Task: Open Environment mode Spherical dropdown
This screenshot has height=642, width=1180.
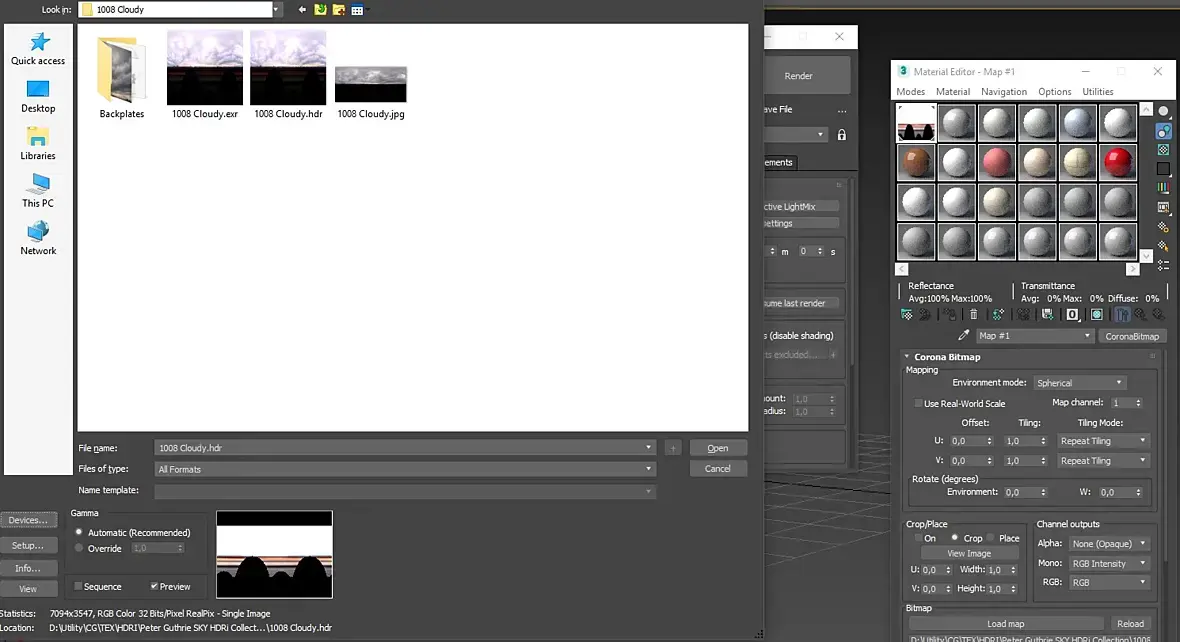Action: point(1079,382)
